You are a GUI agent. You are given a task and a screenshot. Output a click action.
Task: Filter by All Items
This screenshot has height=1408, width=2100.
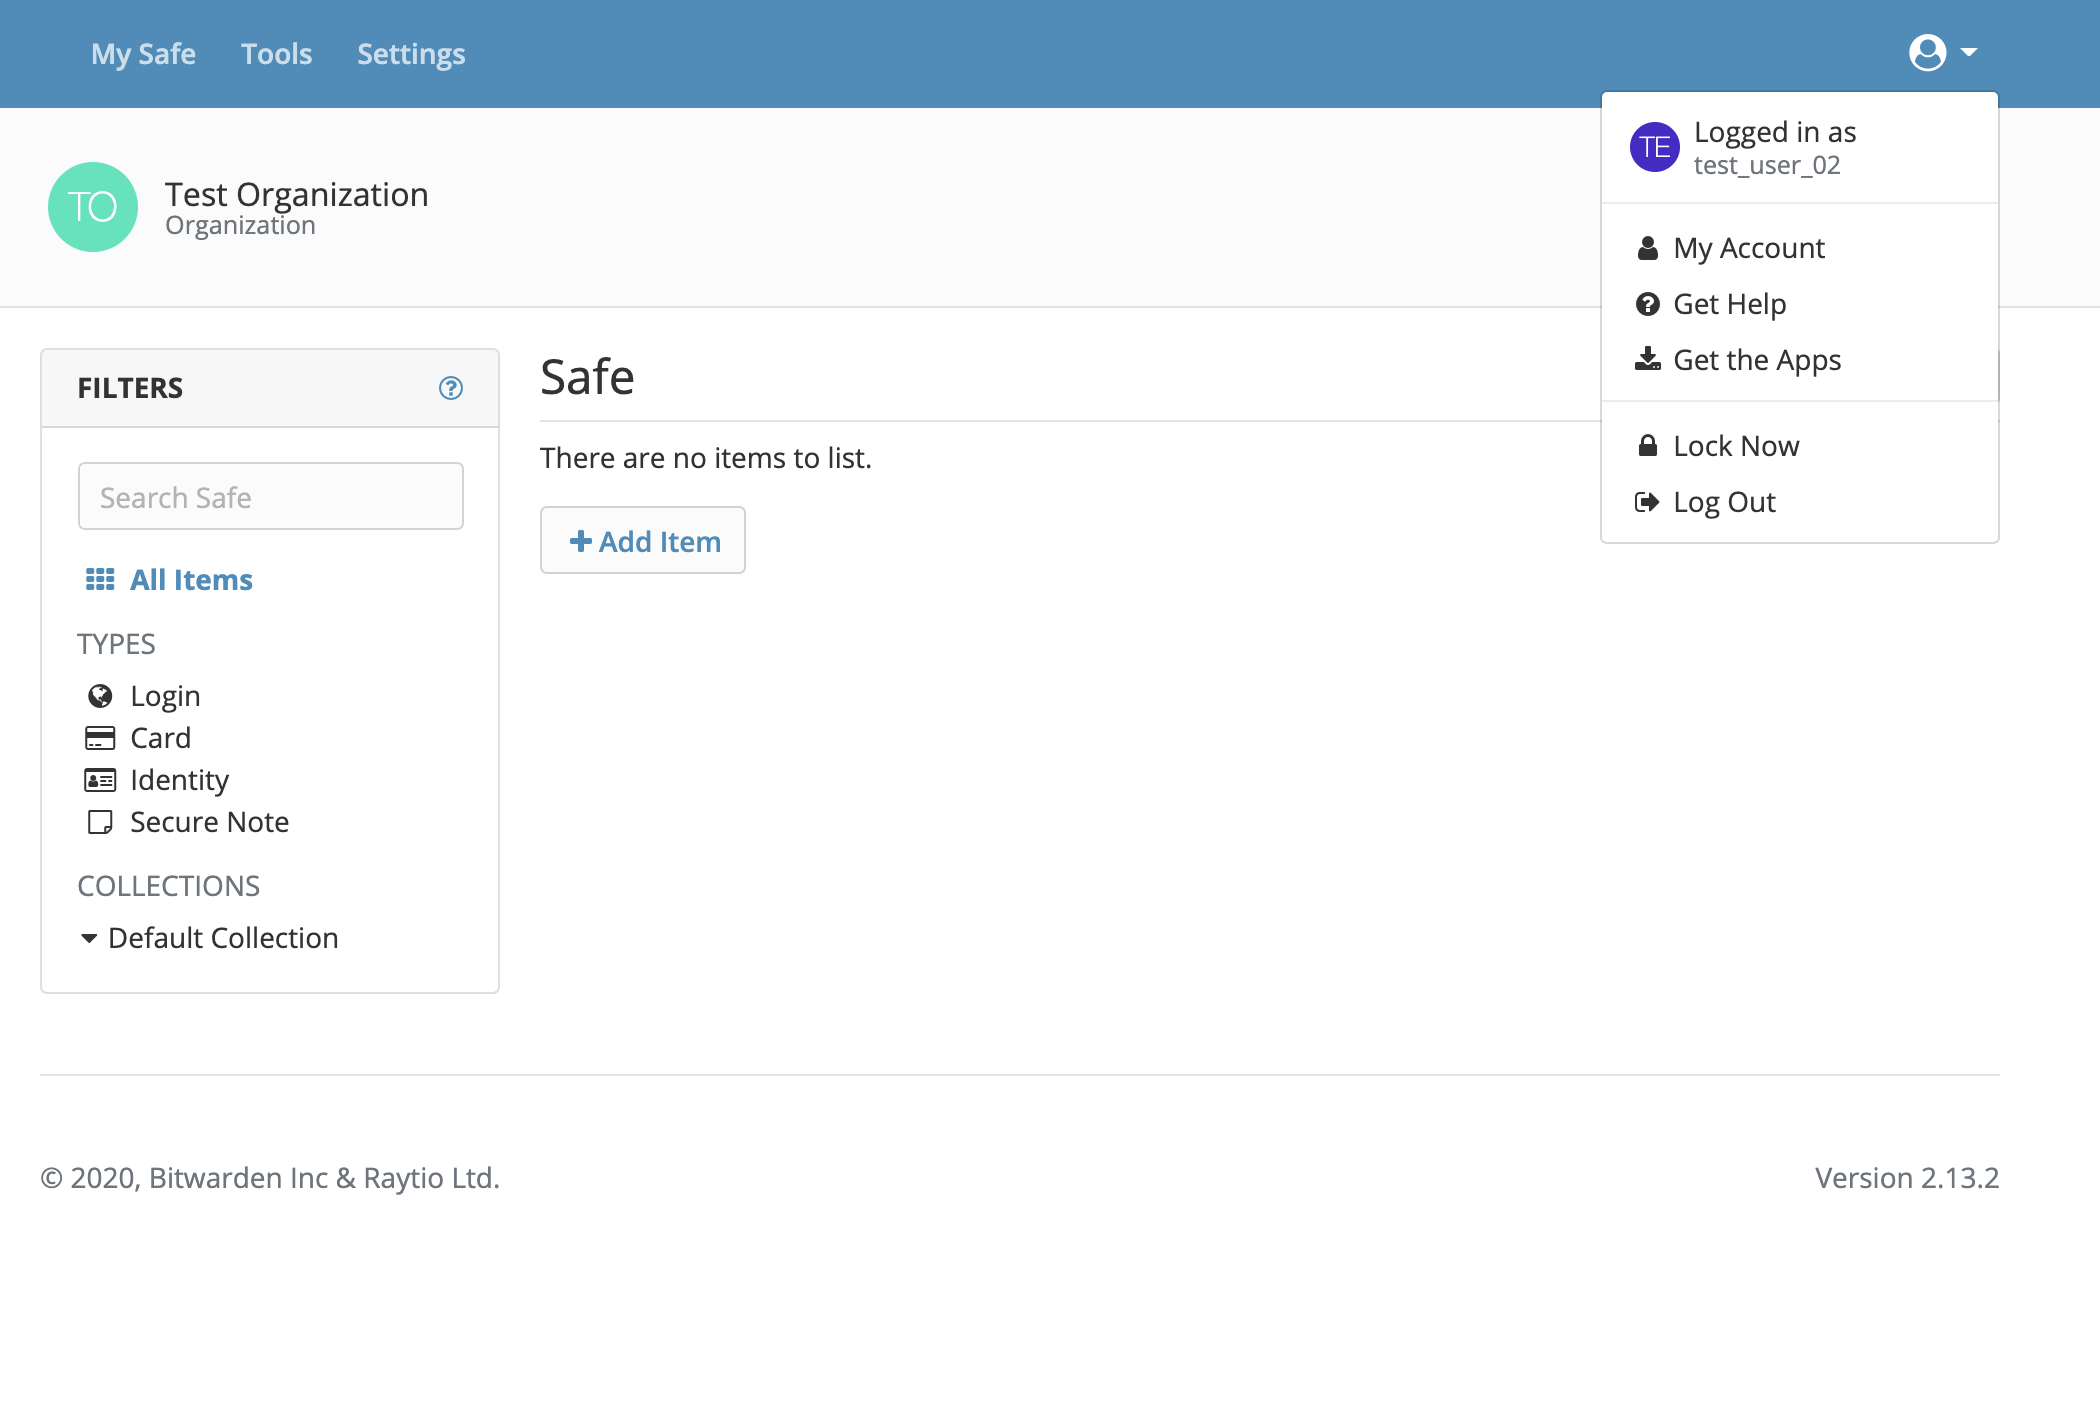[191, 580]
